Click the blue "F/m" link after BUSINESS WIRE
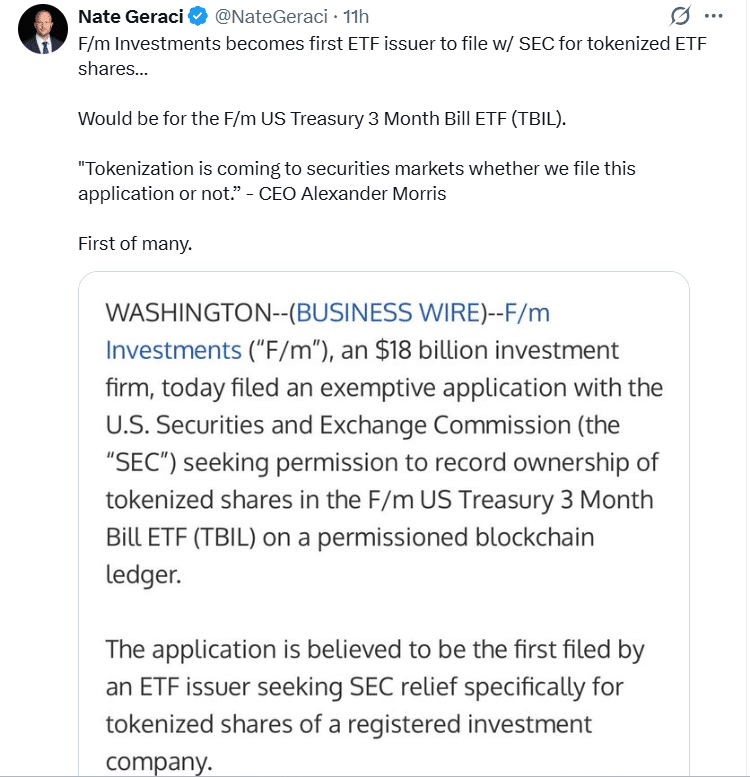The width and height of the screenshot is (750, 777). tap(527, 312)
